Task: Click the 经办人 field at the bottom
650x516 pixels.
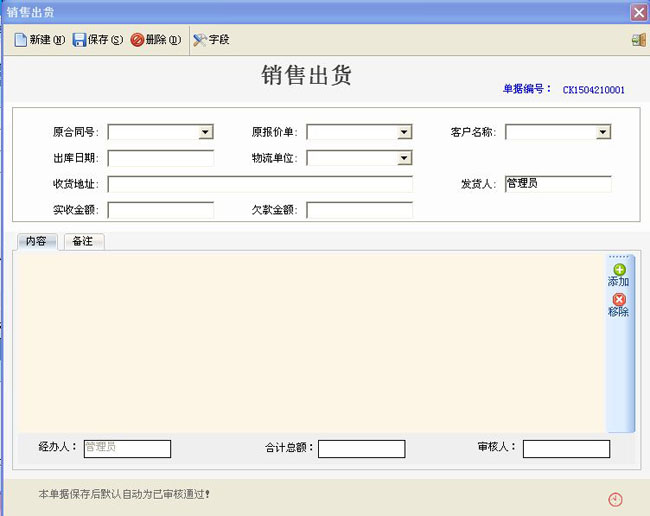Action: click(x=127, y=449)
